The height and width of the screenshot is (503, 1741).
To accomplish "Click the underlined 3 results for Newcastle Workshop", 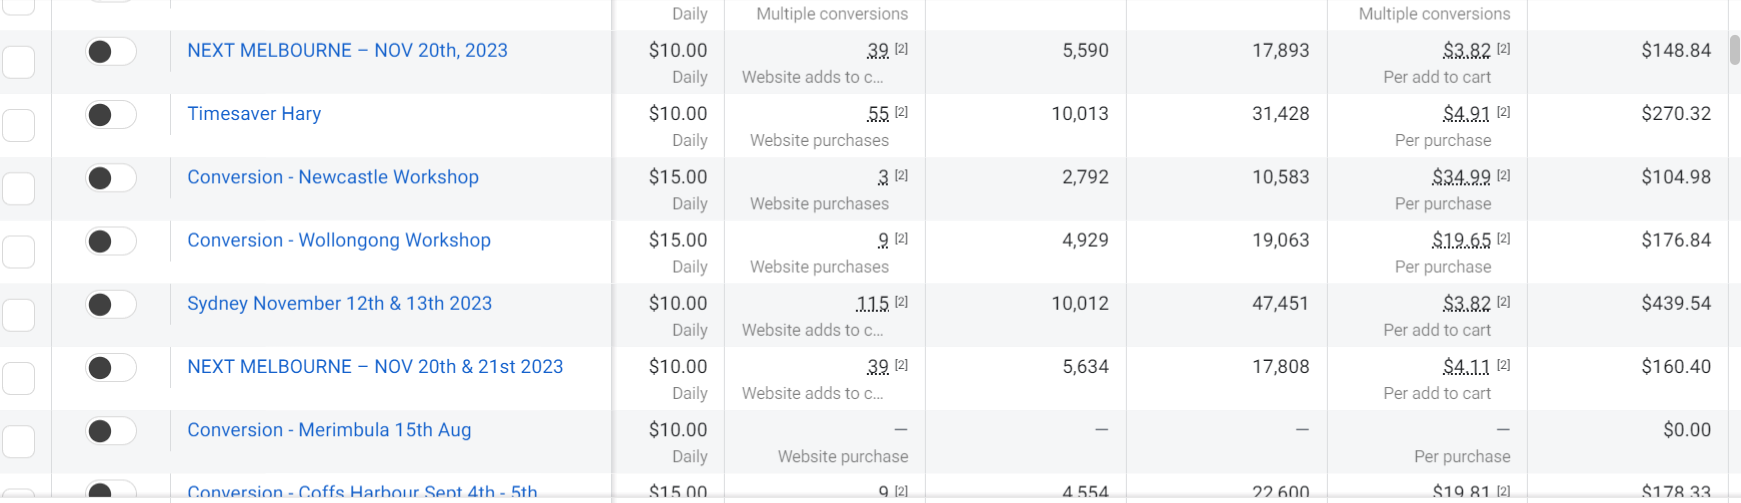I will point(883,177).
